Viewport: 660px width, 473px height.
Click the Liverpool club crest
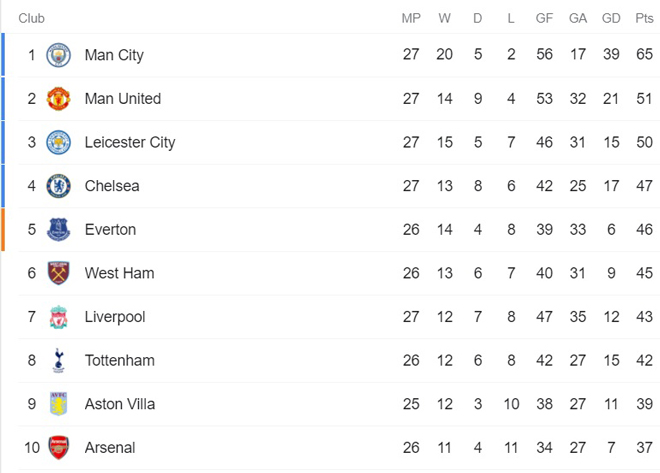click(59, 317)
